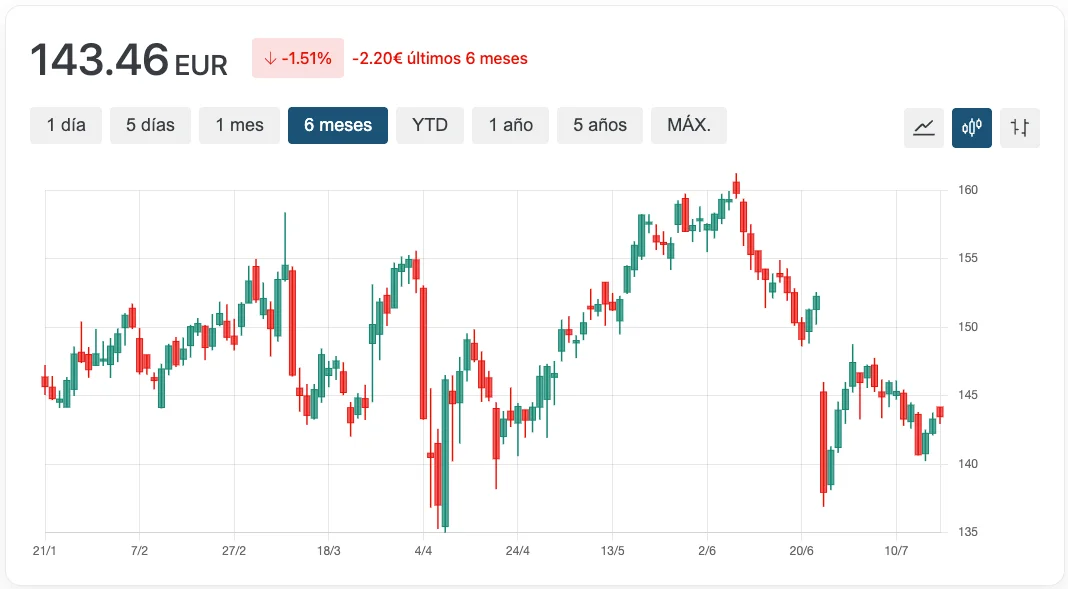Click the 160 price label on the y-axis
Screen dimensions: 1068x589
968,190
